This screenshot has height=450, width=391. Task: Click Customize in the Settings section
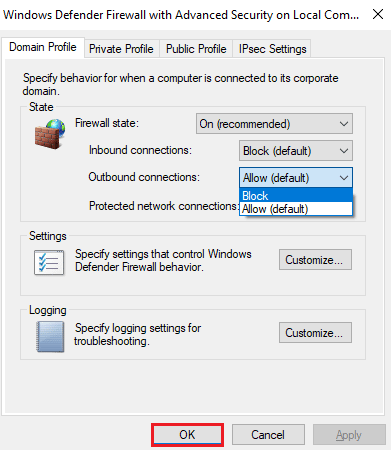(x=315, y=260)
